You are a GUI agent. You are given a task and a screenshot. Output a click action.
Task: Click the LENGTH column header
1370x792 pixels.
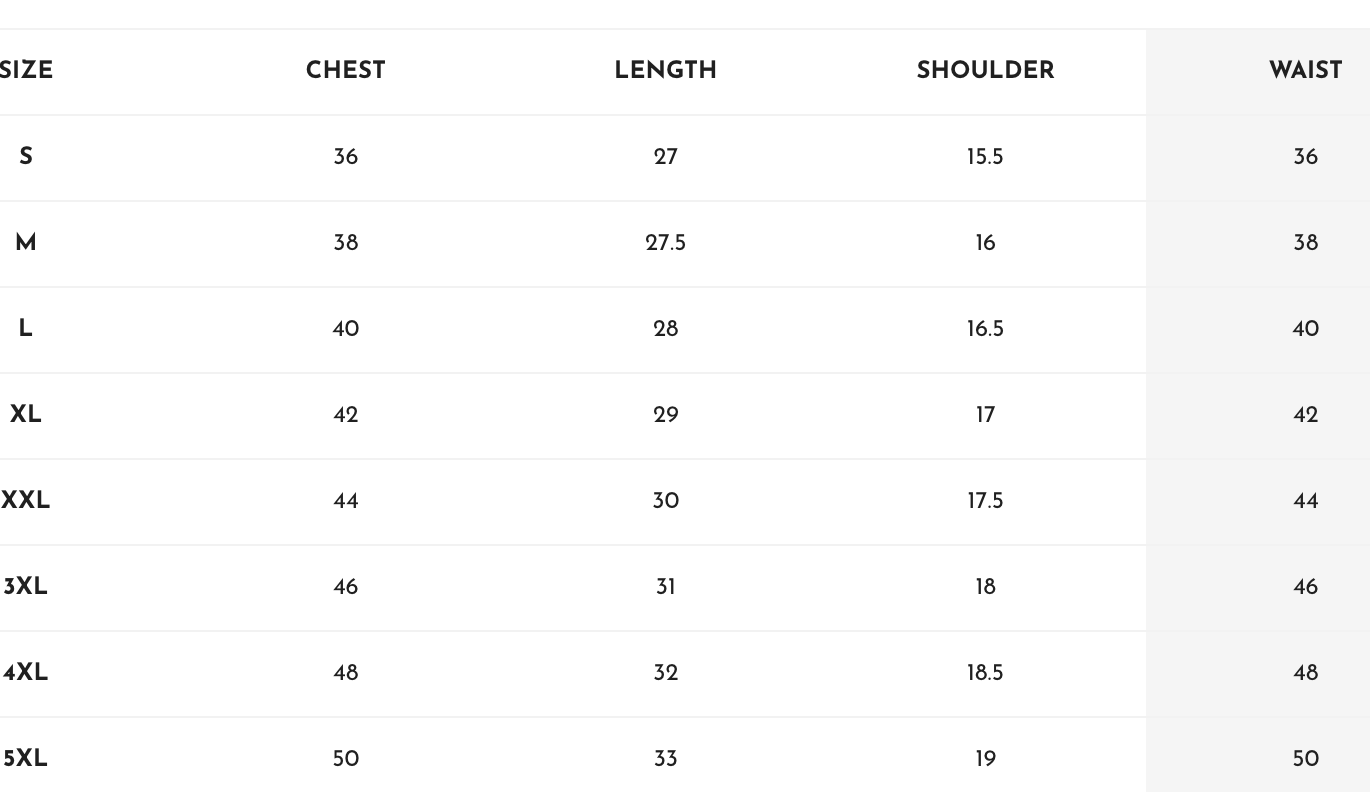665,71
